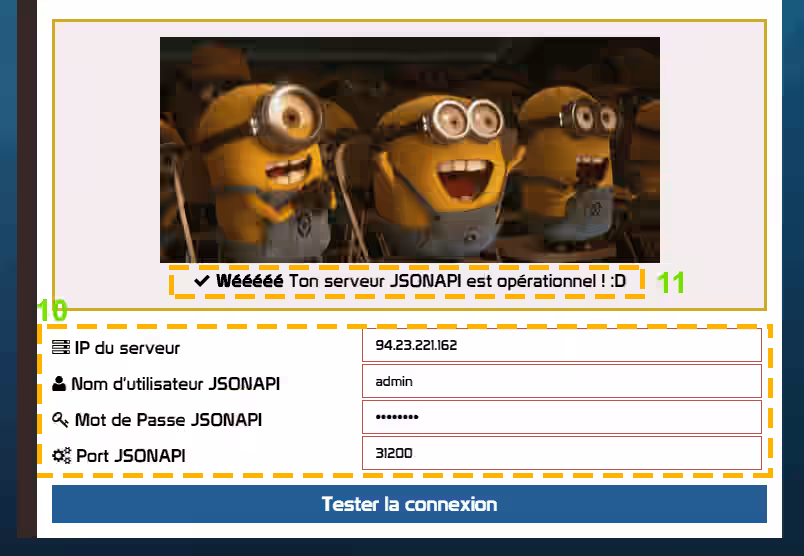Click the gears icon beside Port JSONAPI
The height and width of the screenshot is (556, 804).
[62, 455]
